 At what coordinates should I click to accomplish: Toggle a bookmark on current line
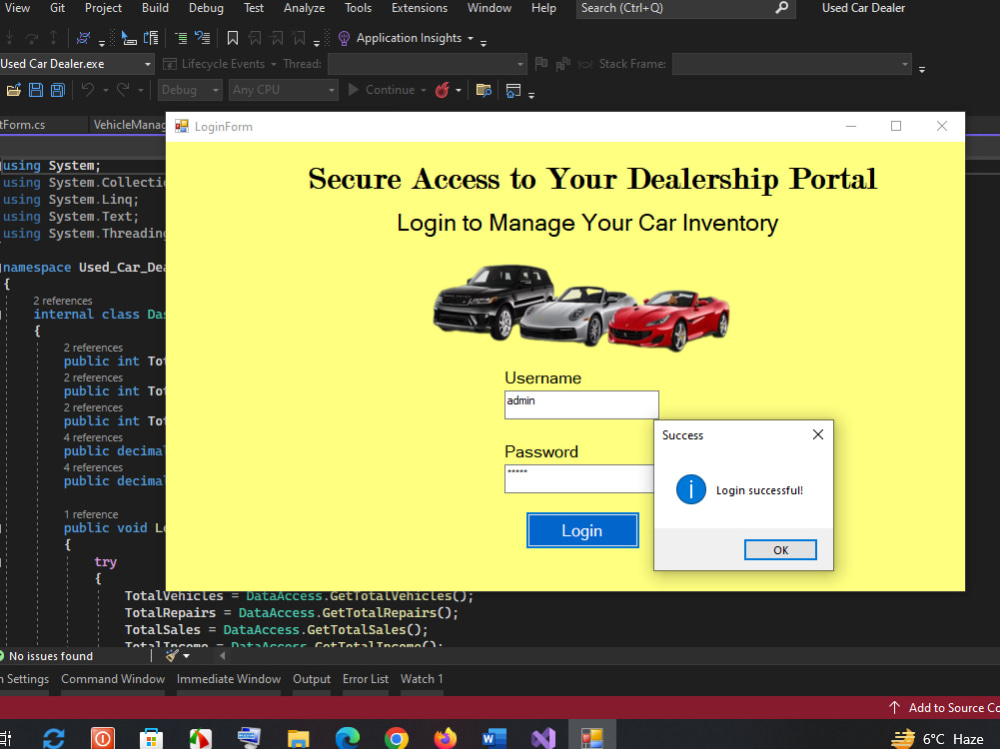coord(233,38)
